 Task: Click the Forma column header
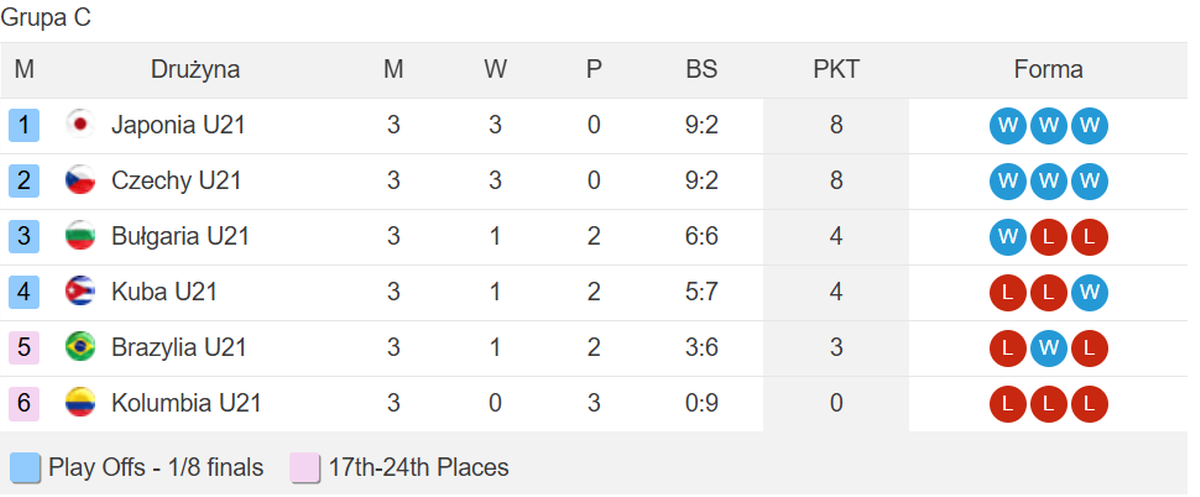coord(1048,70)
